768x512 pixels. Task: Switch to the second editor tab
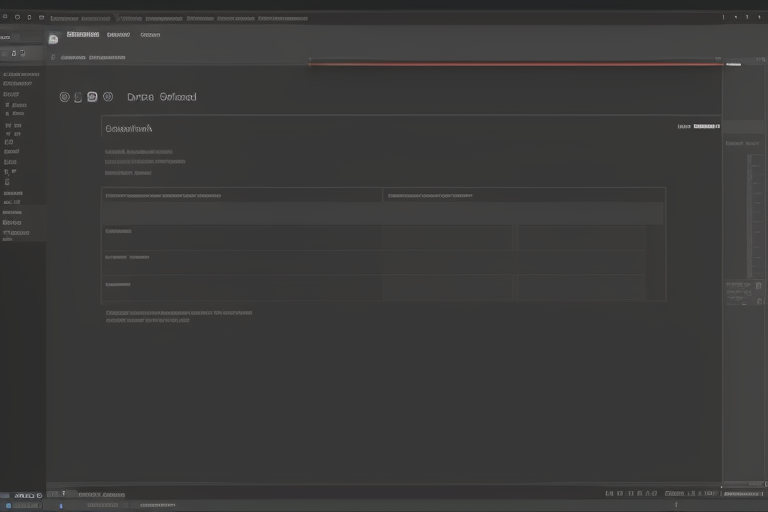tap(118, 35)
